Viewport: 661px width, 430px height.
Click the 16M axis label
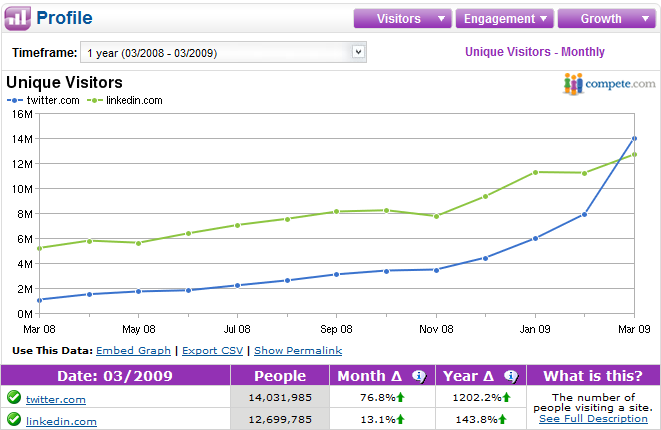click(21, 114)
